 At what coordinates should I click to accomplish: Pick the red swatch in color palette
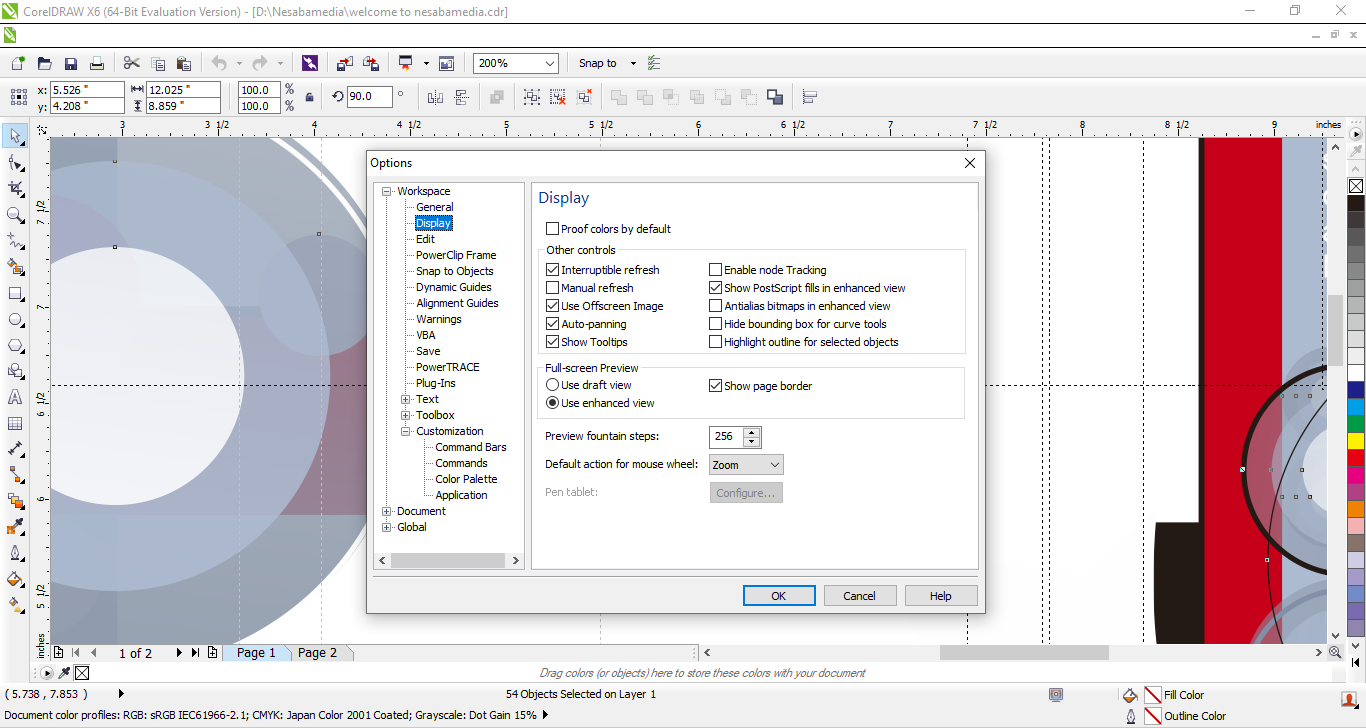[x=1356, y=457]
